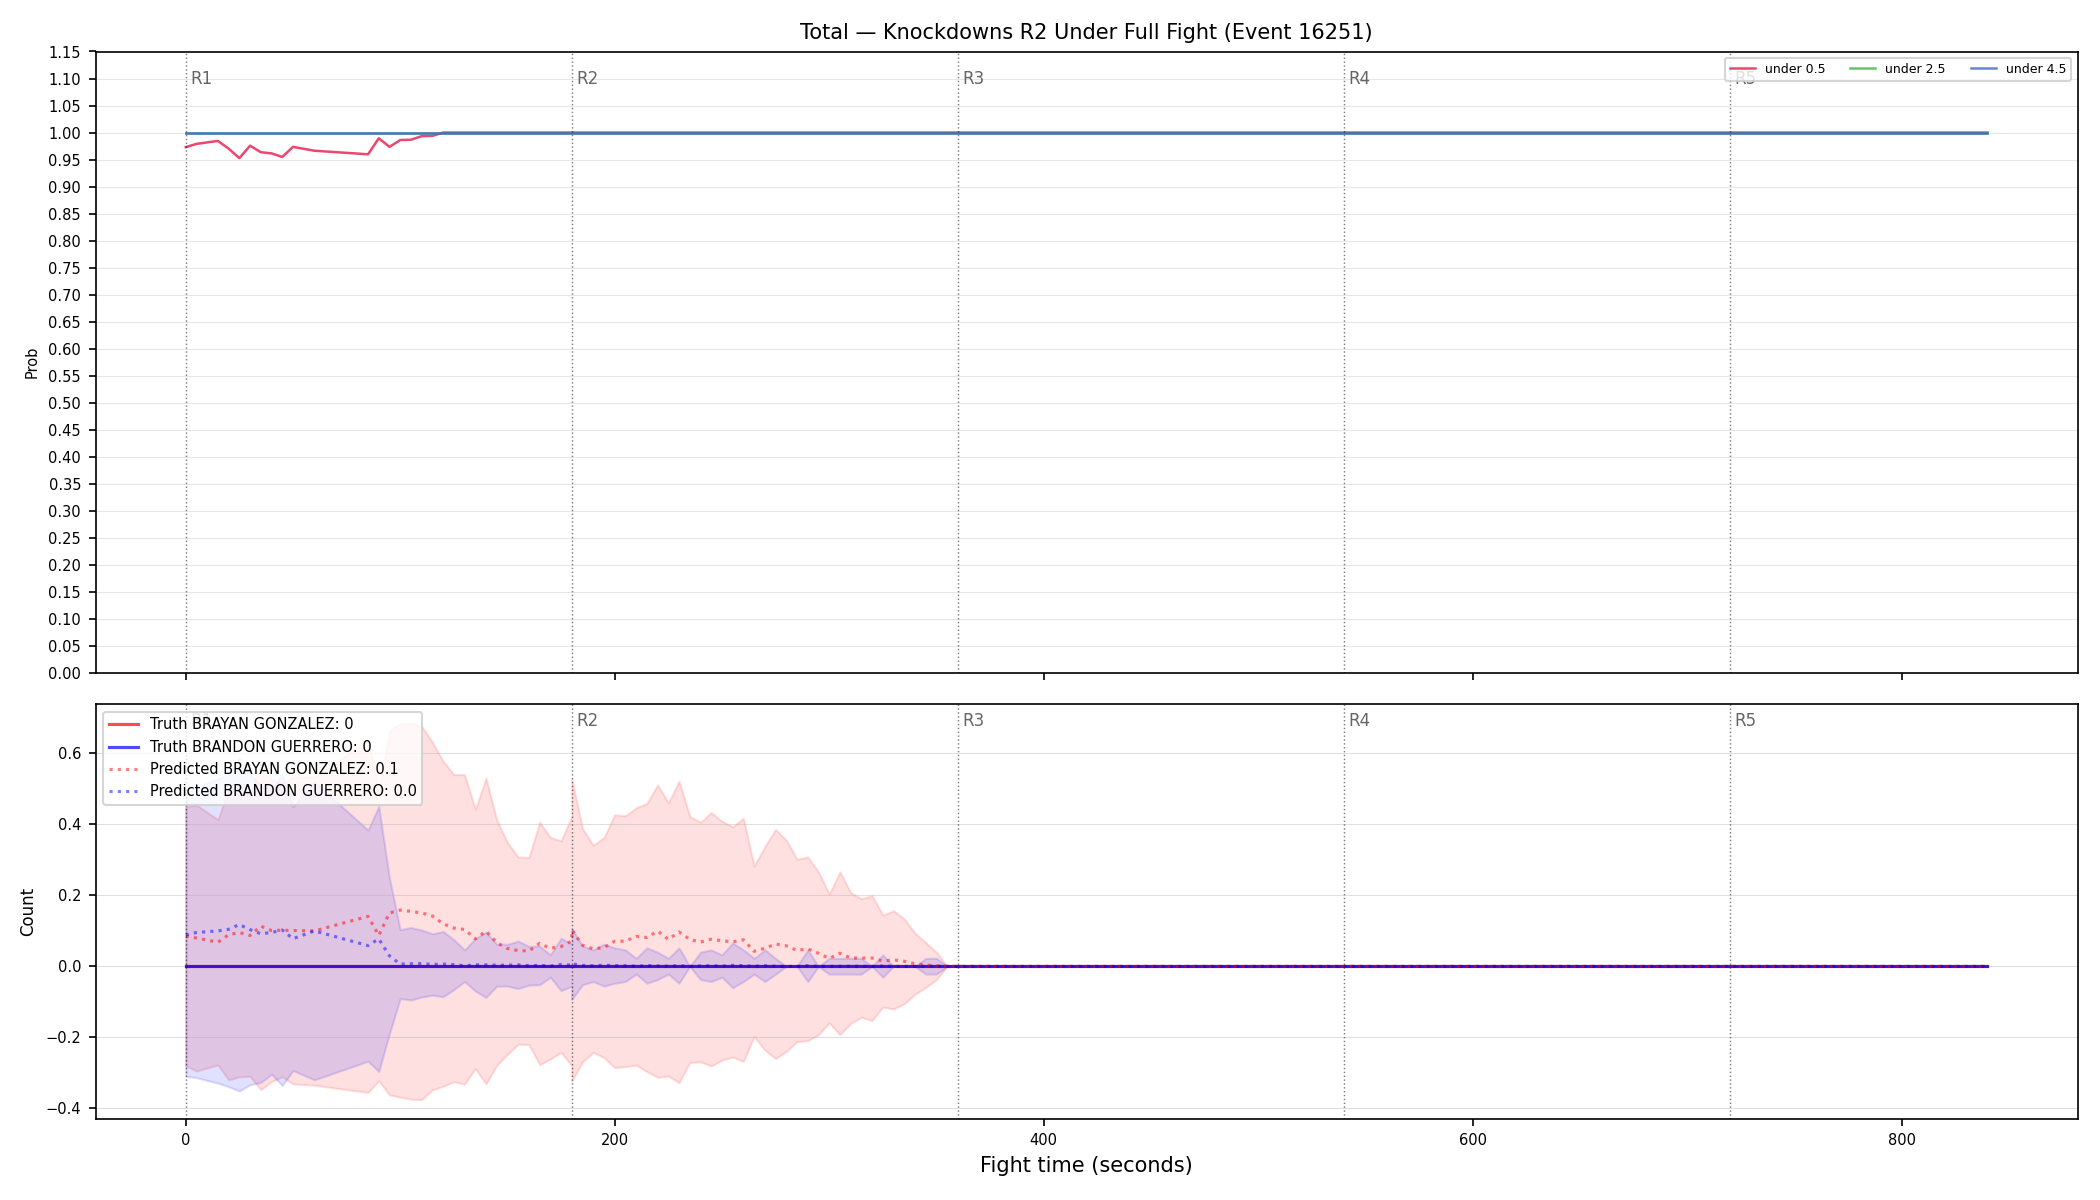
Task: Click the 0.75 tick on the Prob axis
Action: click(x=66, y=268)
